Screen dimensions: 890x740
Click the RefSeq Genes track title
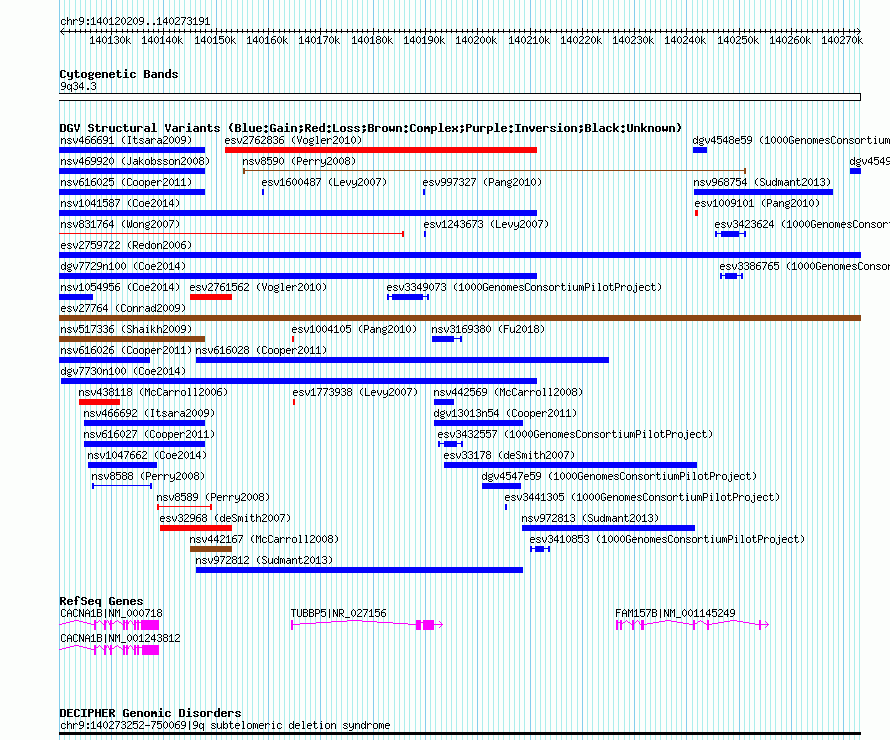[101, 601]
